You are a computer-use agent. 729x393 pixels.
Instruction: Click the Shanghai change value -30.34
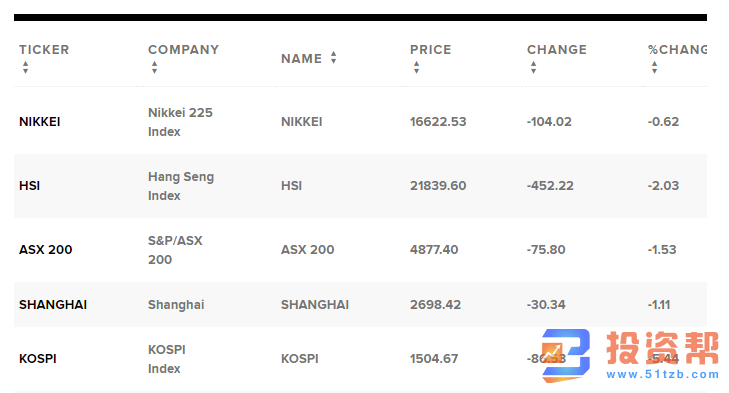(x=546, y=305)
